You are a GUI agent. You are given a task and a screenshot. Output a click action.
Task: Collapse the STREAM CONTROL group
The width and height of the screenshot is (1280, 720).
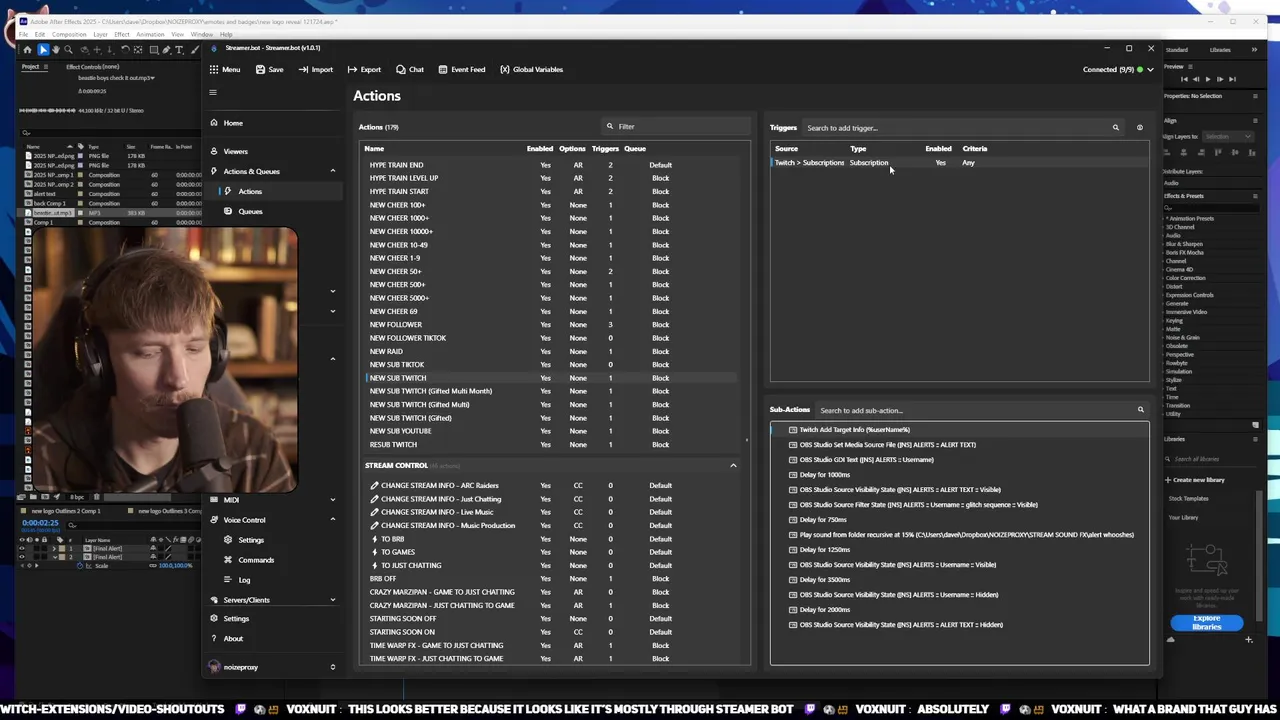[733, 465]
